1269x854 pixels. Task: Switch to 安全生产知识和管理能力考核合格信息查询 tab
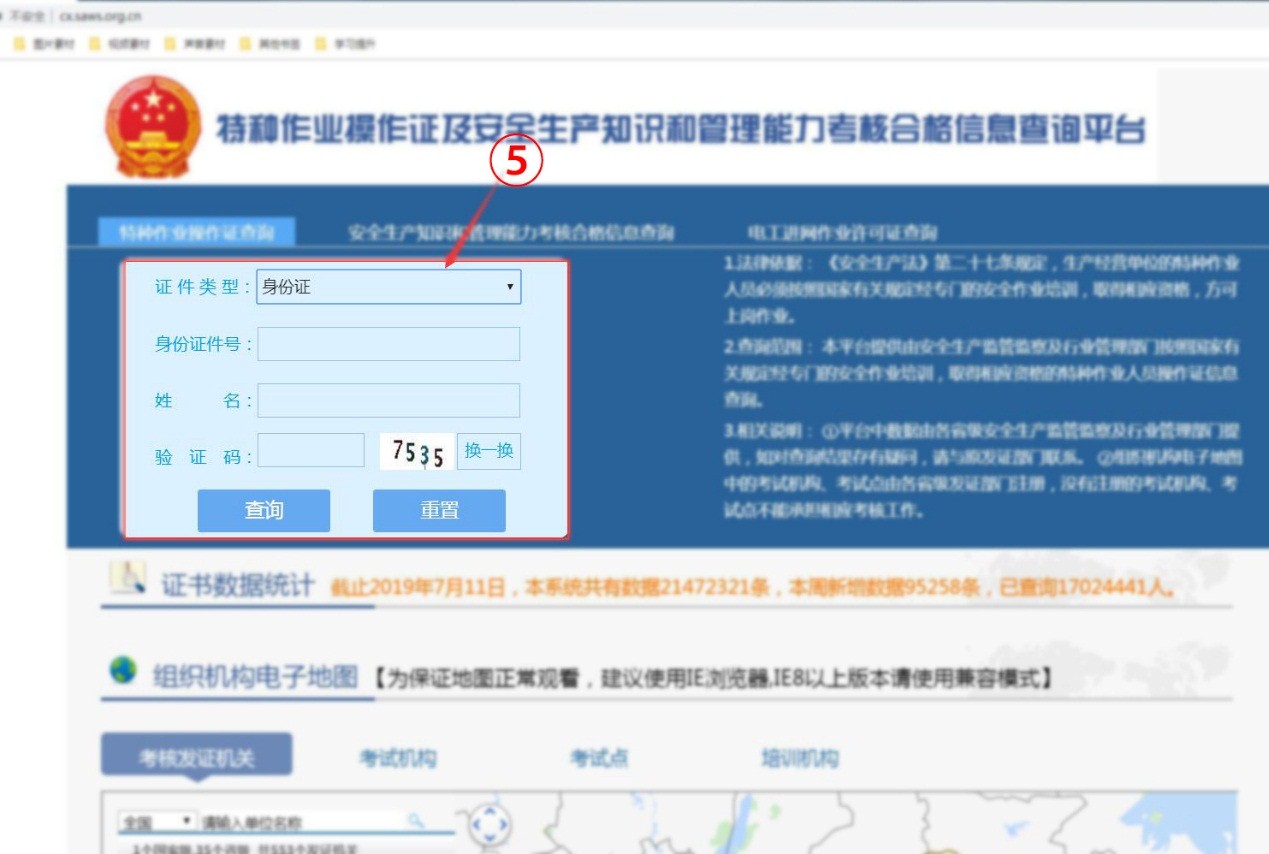click(x=511, y=233)
